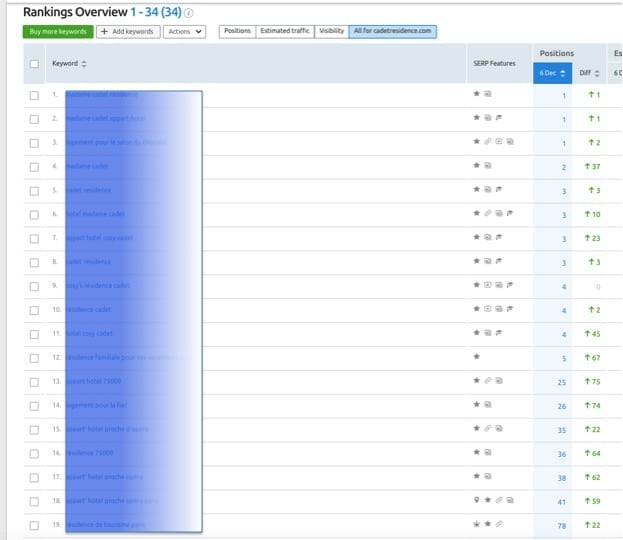Sort by the Diff column header
Screen dimensions: 623x540
(588, 73)
